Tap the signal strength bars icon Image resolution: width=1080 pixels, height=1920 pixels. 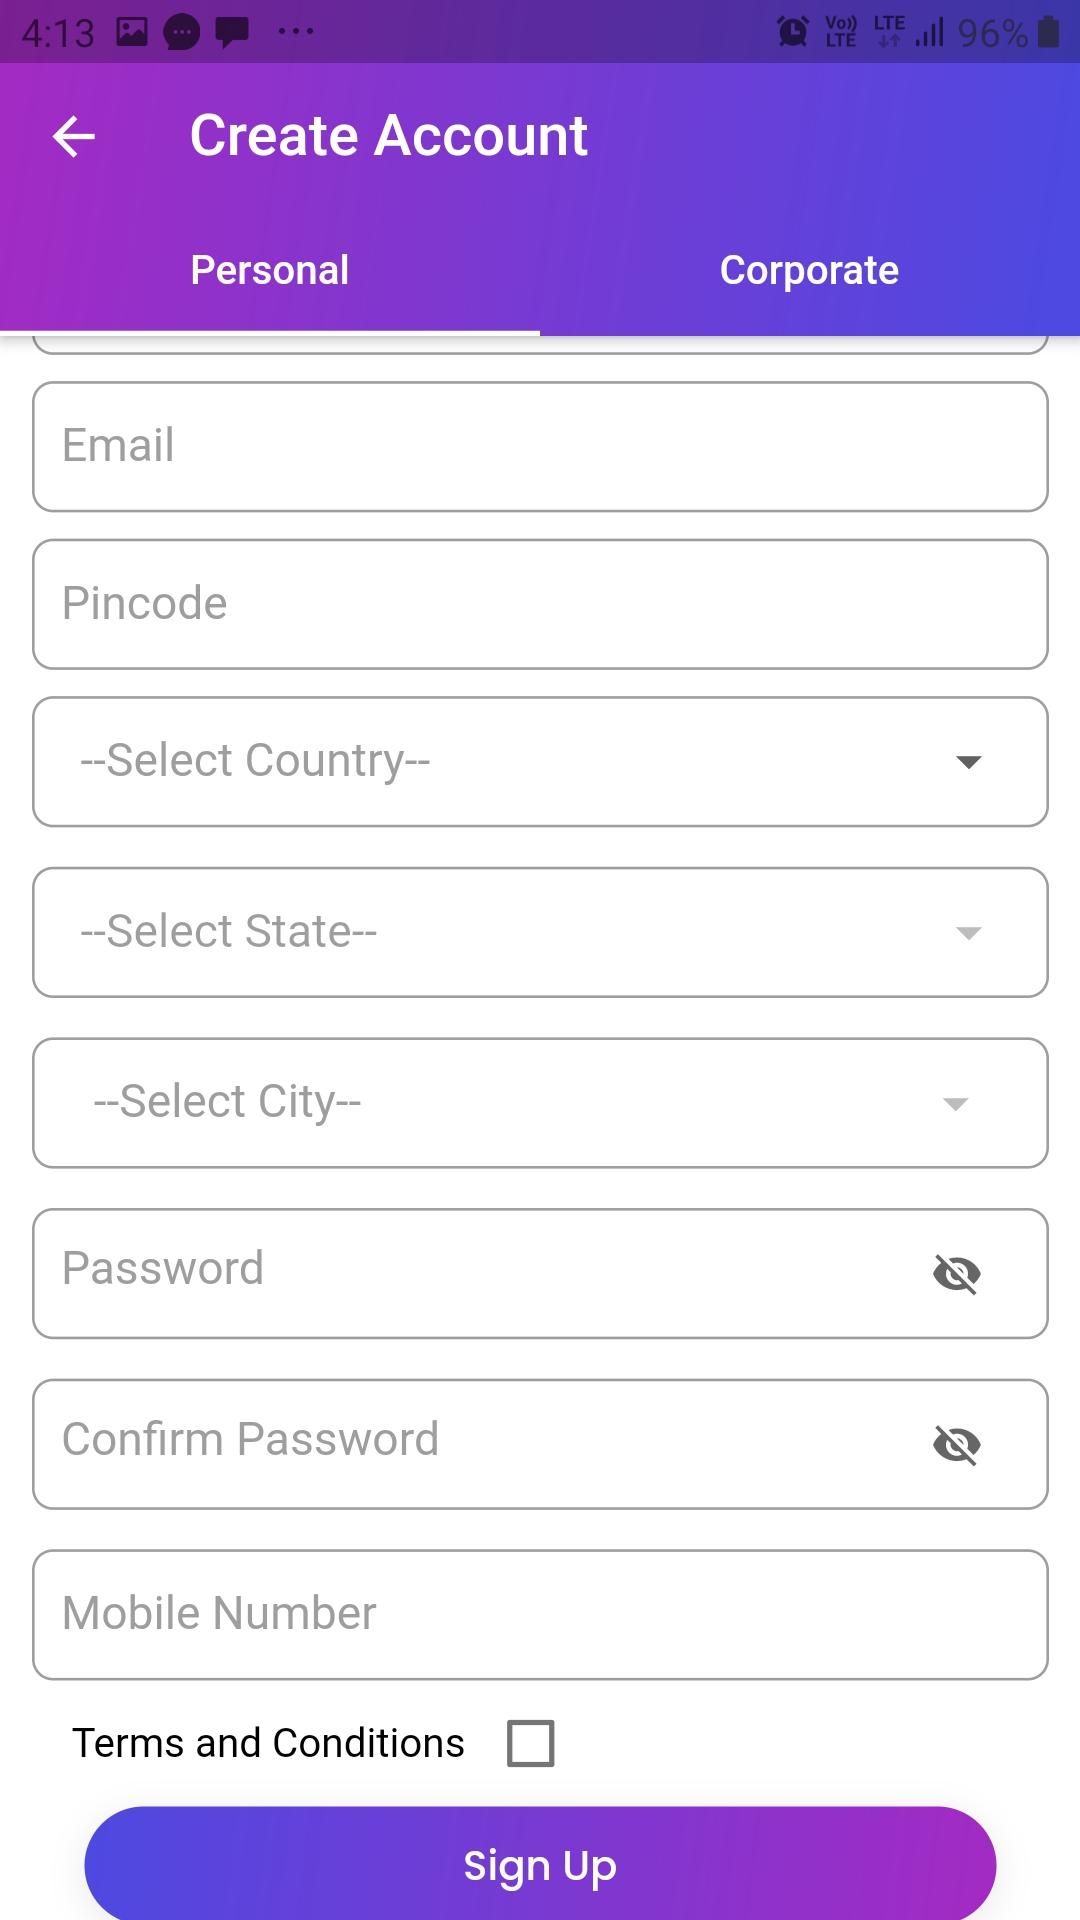tap(929, 32)
